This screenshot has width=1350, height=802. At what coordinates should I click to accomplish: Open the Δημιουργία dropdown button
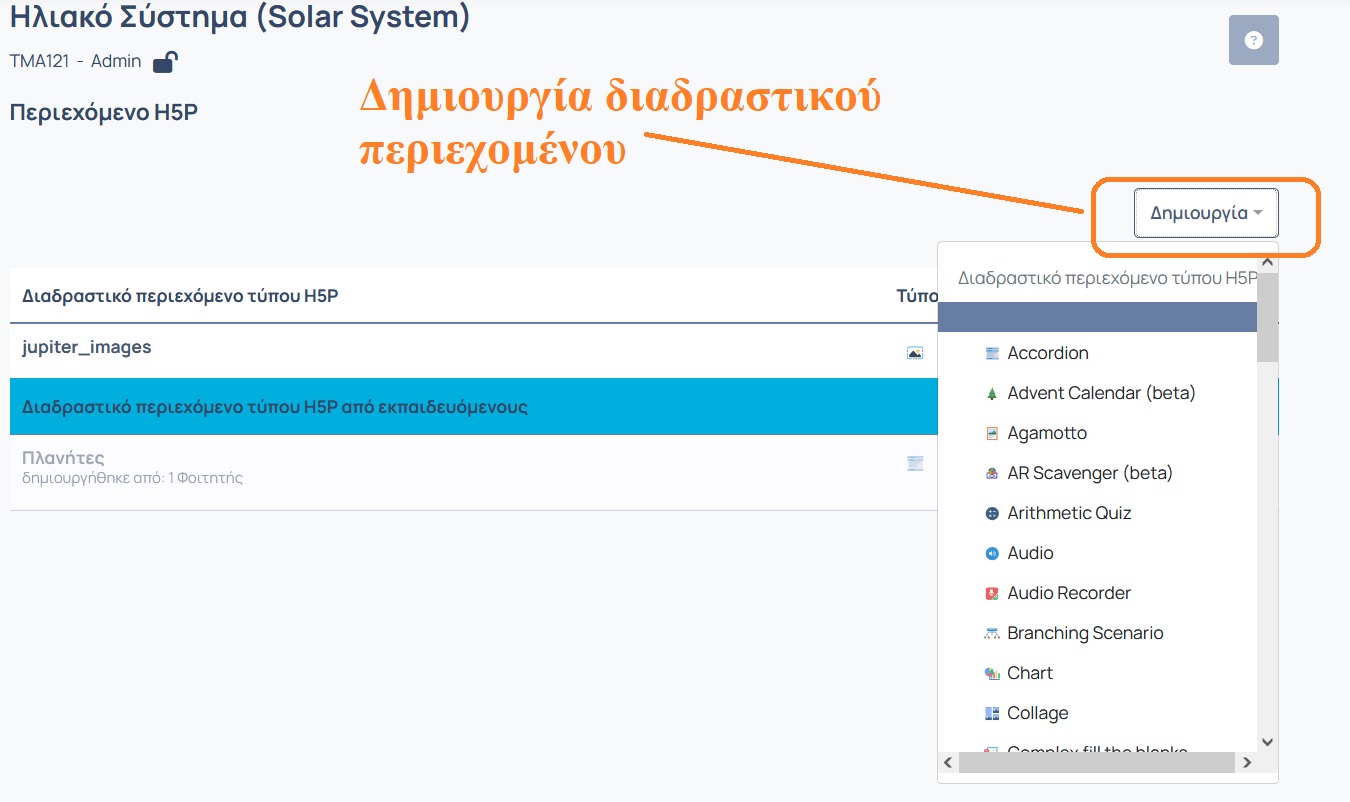coord(1206,213)
